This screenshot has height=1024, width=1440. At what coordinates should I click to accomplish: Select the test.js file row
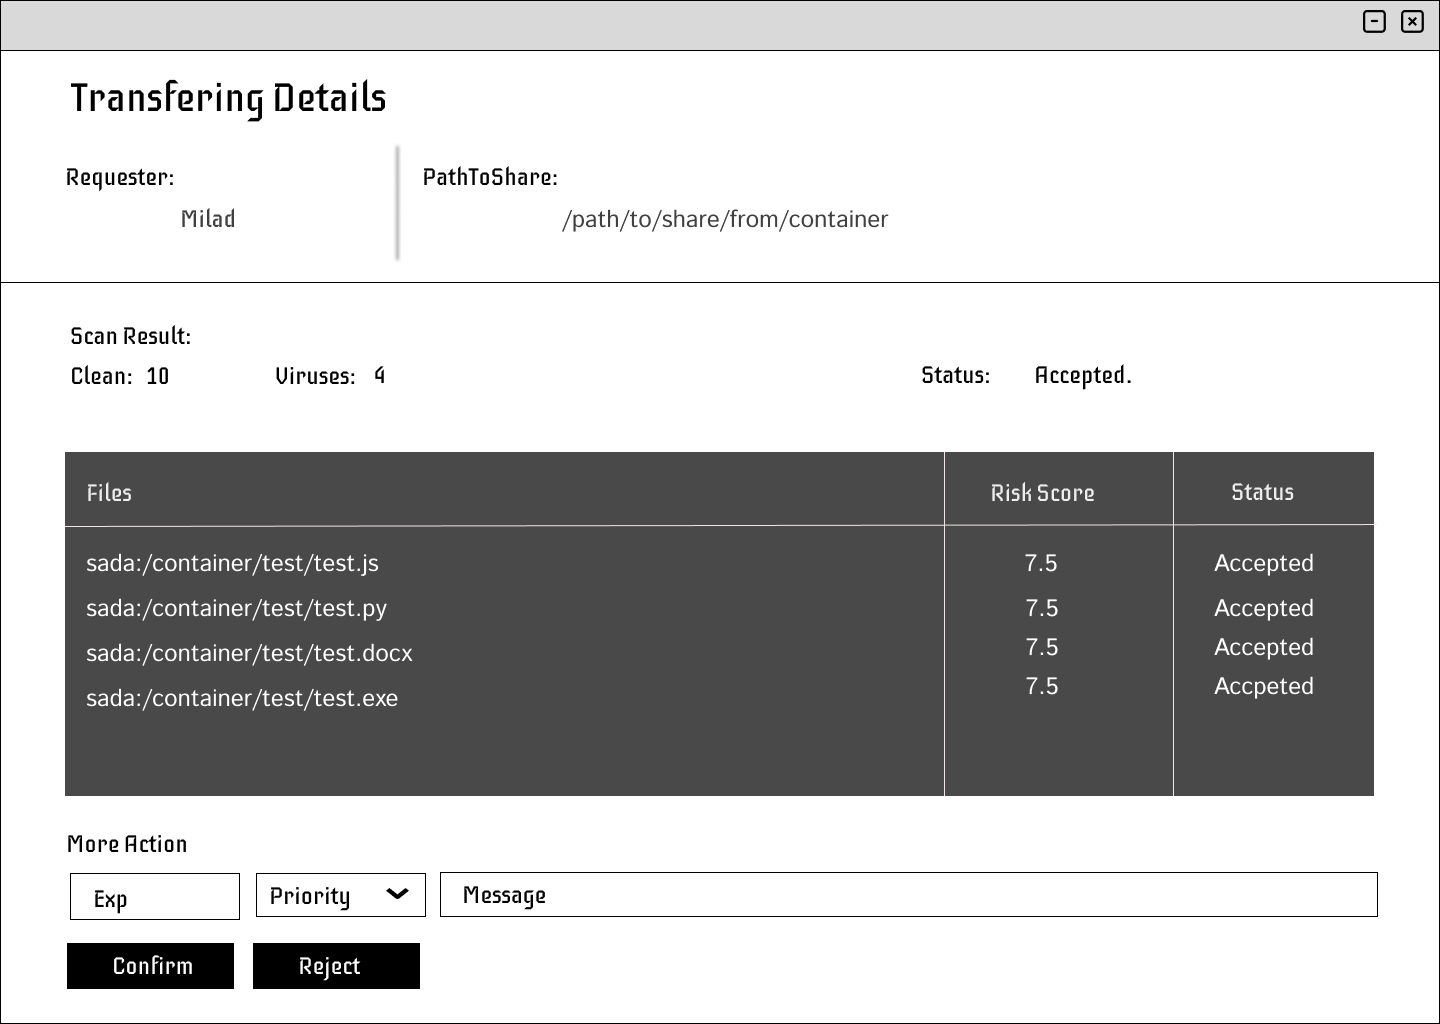tap(232, 563)
